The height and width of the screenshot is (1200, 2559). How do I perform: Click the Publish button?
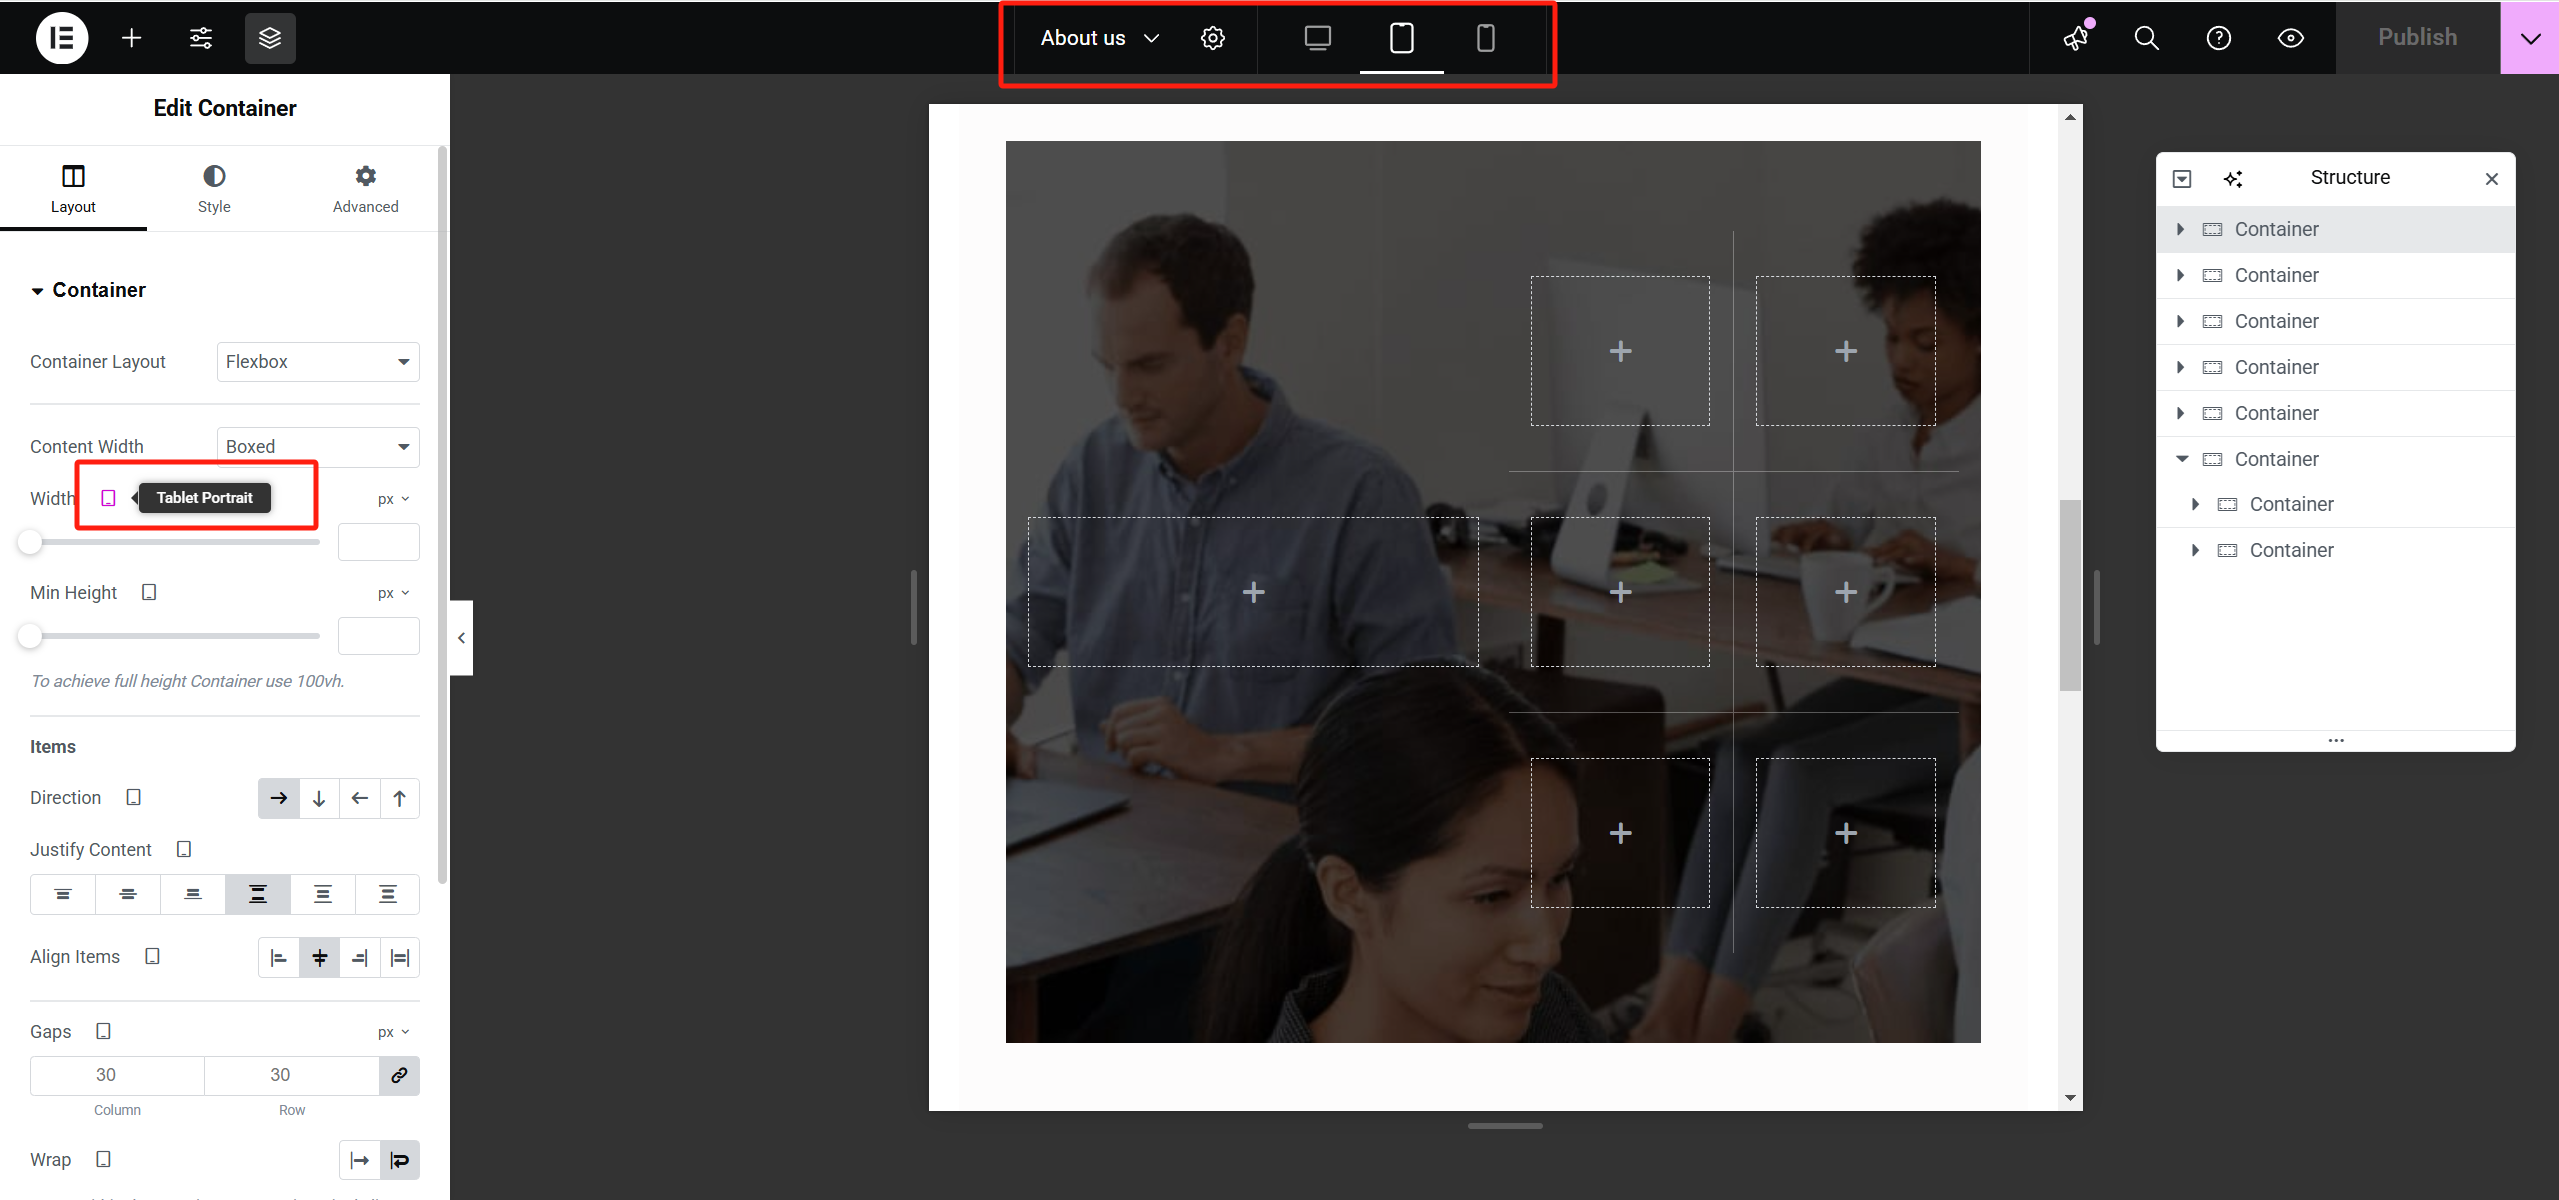click(x=2417, y=38)
